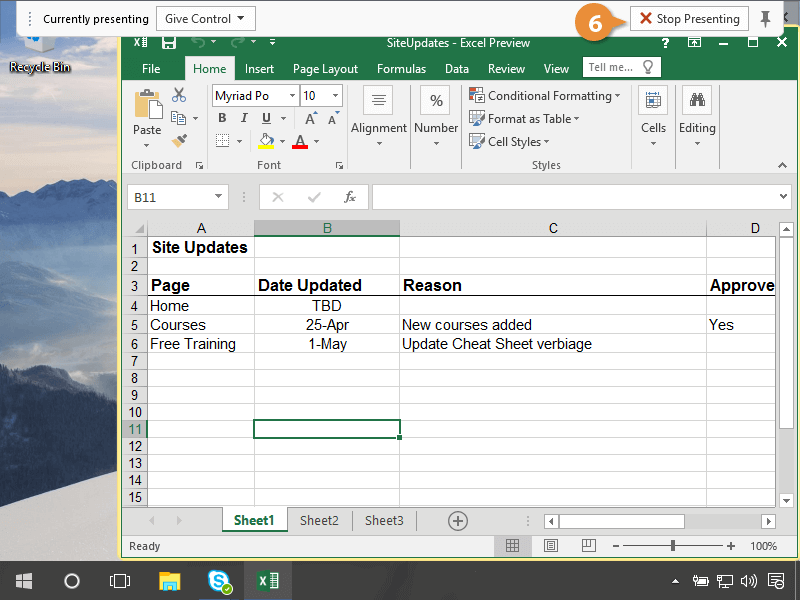Pin the presenting toolbar

(766, 19)
